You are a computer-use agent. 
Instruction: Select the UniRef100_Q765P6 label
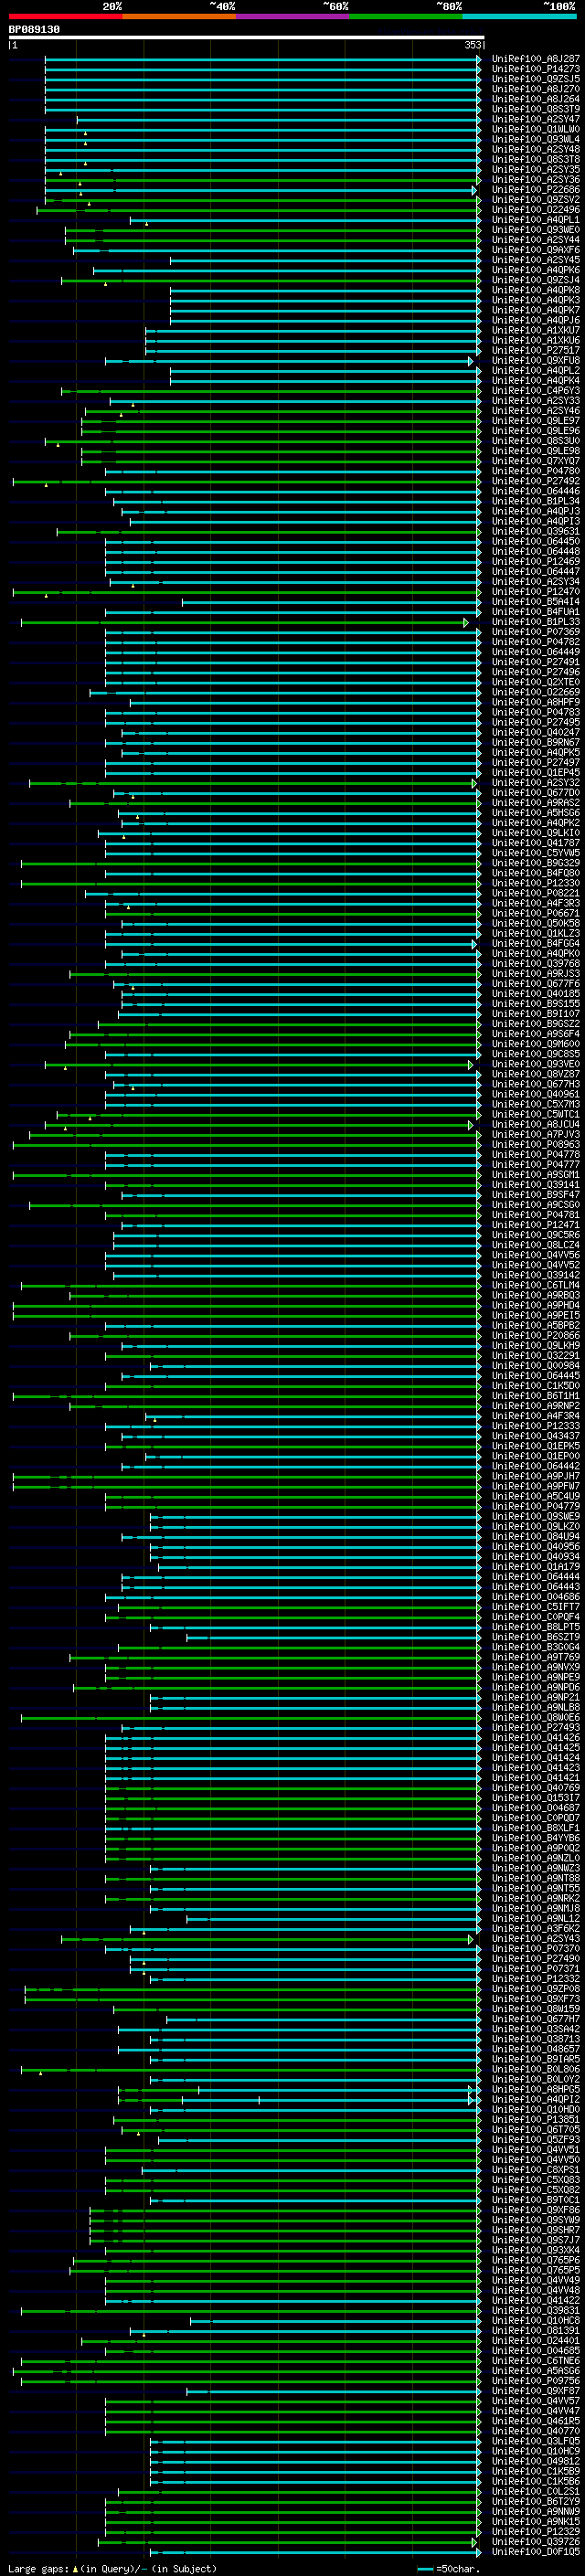tap(535, 2260)
